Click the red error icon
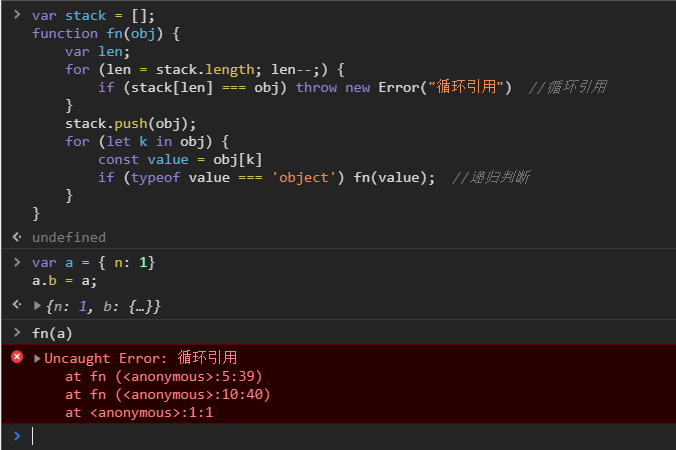This screenshot has height=450, width=676. (16, 357)
